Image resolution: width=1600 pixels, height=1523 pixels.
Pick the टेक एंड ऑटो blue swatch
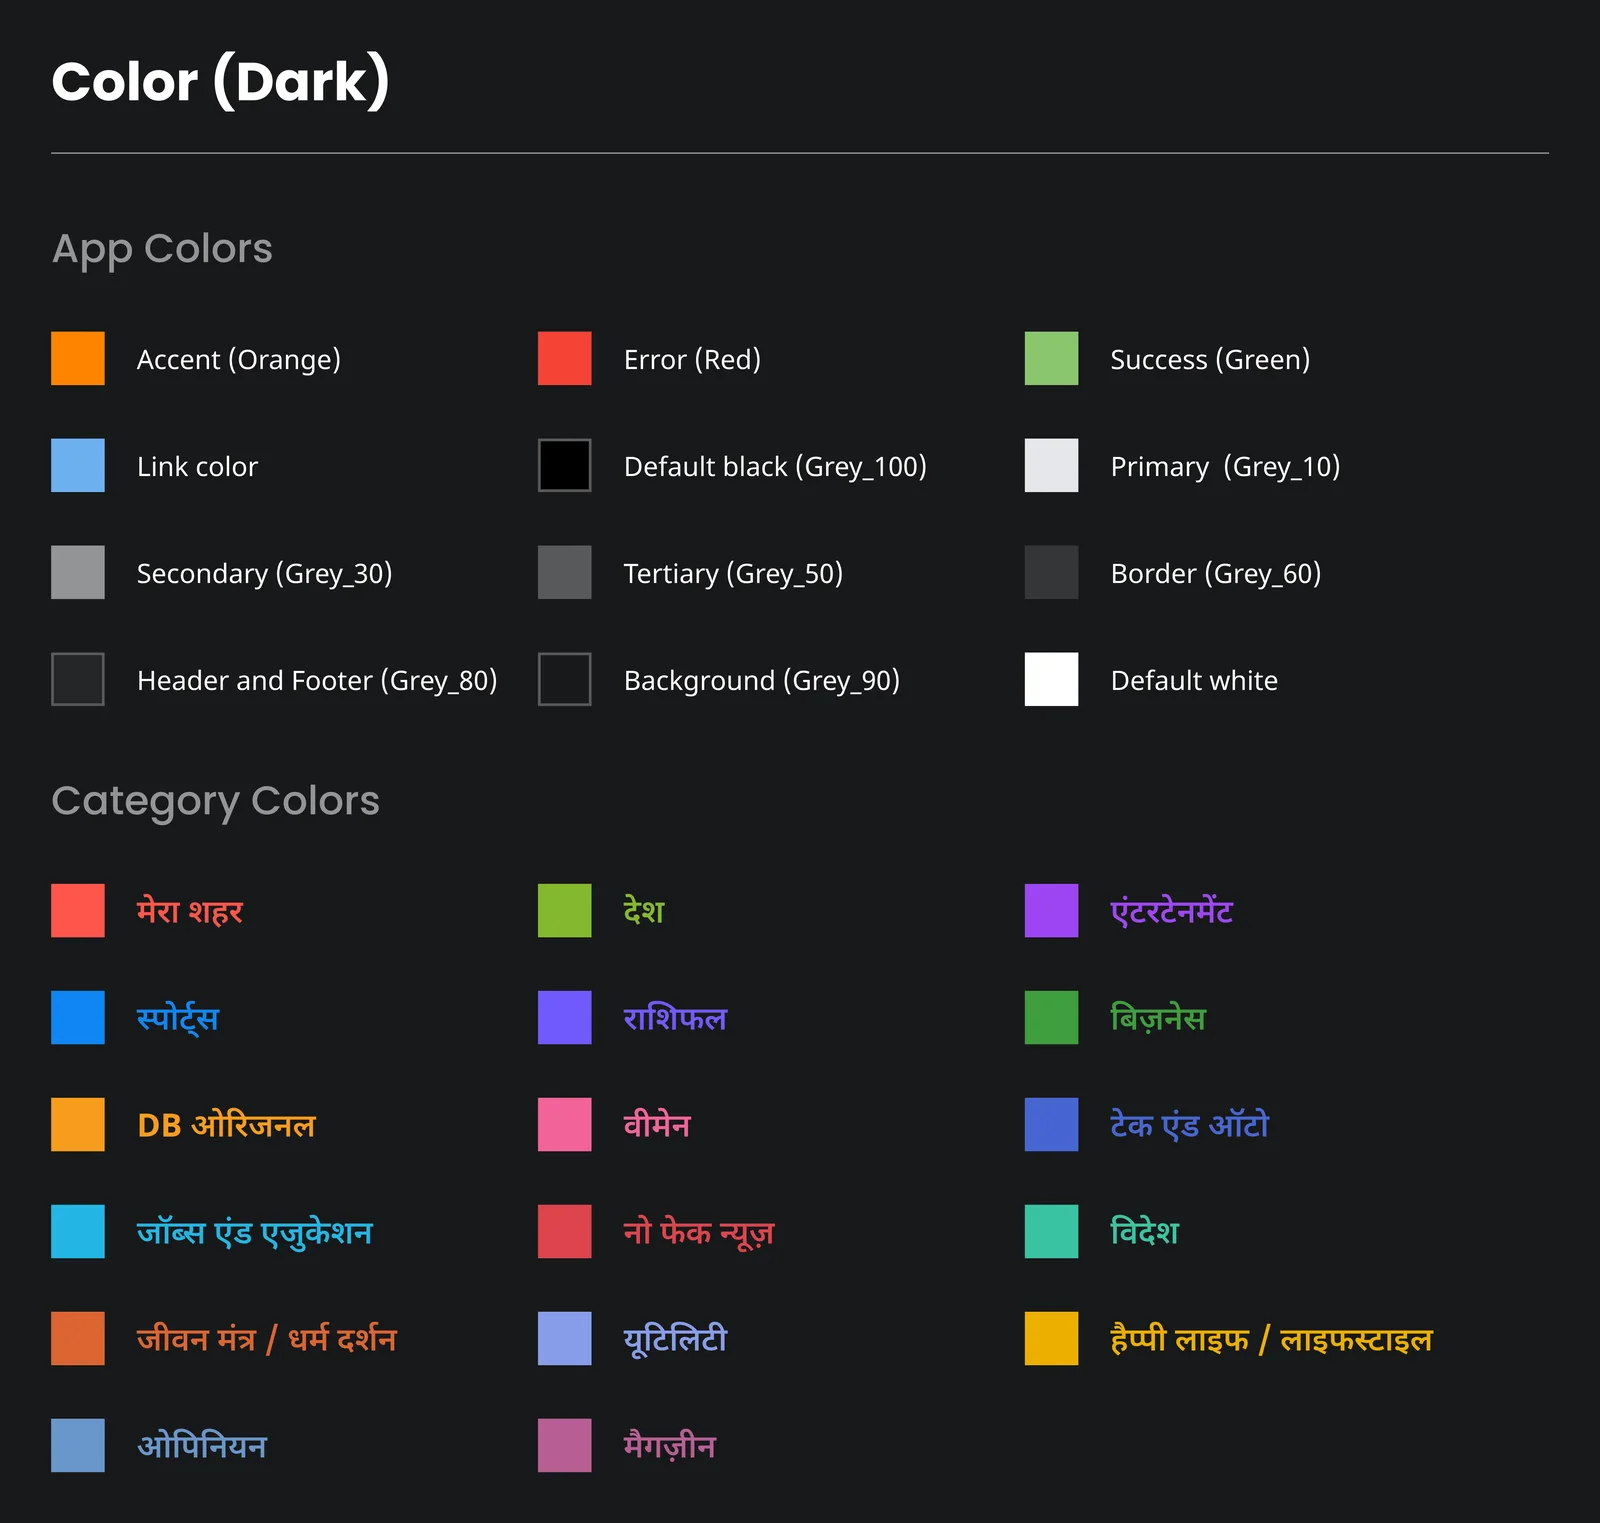pyautogui.click(x=1052, y=1124)
